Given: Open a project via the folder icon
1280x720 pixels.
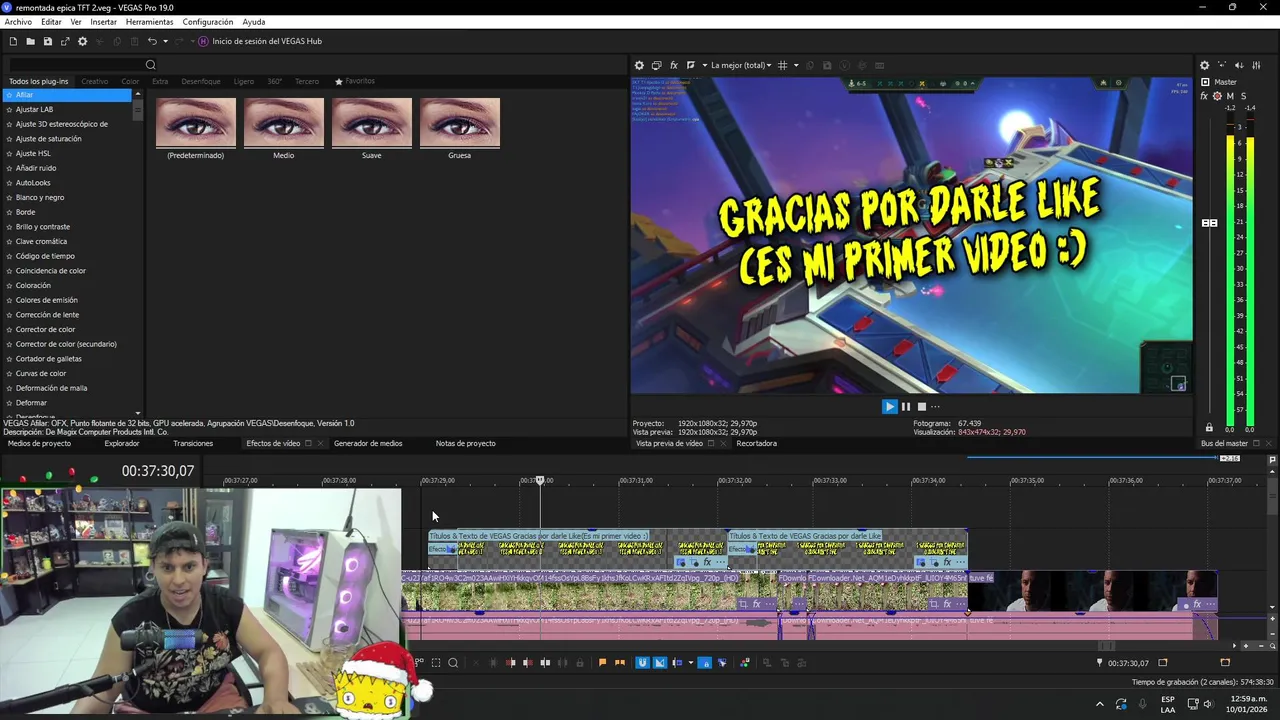Looking at the screenshot, I should coord(30,41).
